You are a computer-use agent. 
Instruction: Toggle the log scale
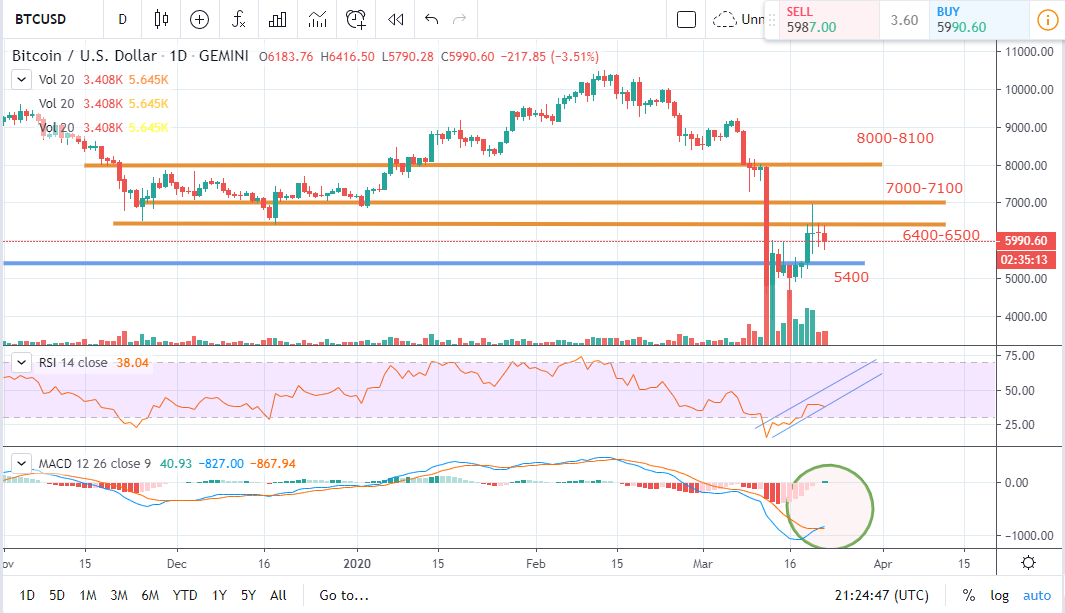coord(999,595)
